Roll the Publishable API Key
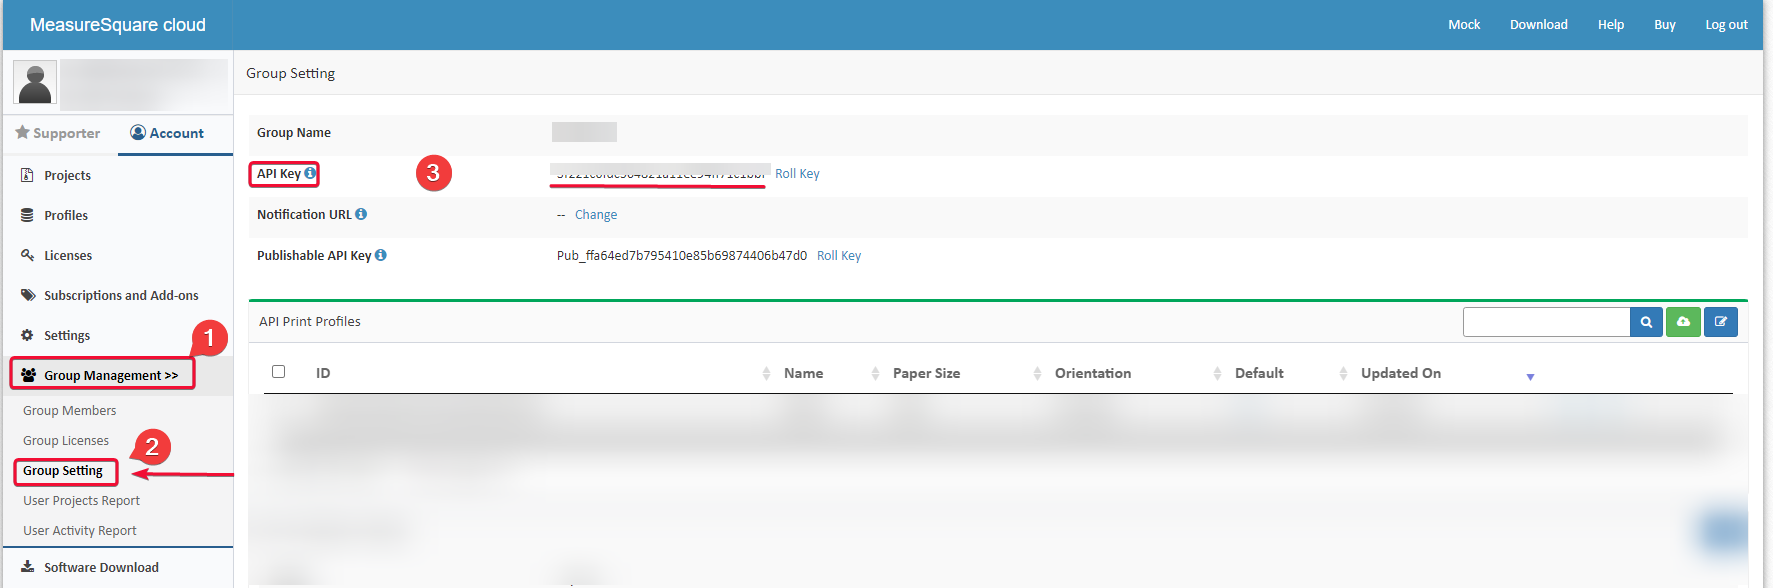Image resolution: width=1773 pixels, height=588 pixels. [839, 256]
